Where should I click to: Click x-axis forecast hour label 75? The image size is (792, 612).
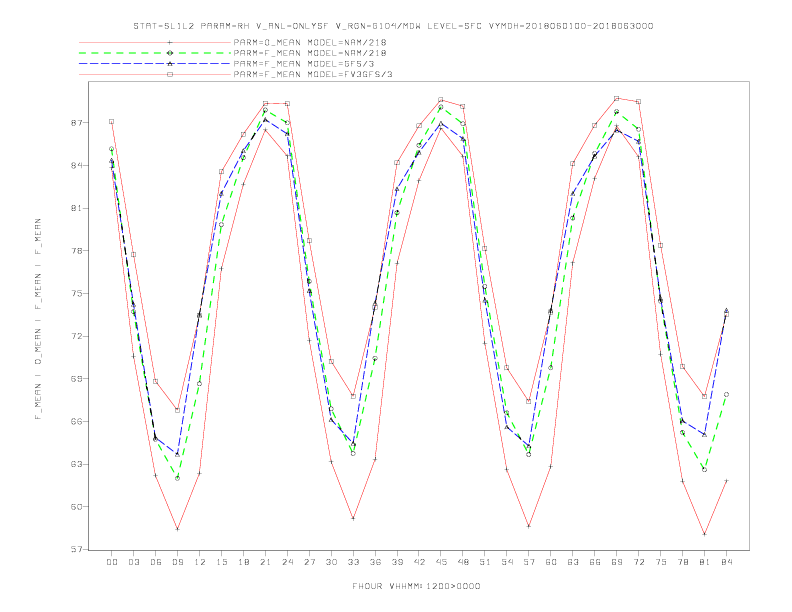tap(661, 562)
